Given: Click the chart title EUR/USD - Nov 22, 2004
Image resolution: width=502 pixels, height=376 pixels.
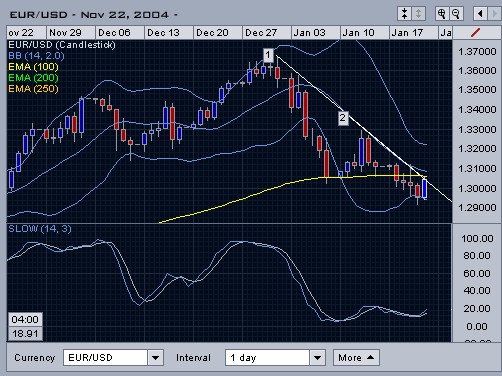Looking at the screenshot, I should (x=93, y=15).
